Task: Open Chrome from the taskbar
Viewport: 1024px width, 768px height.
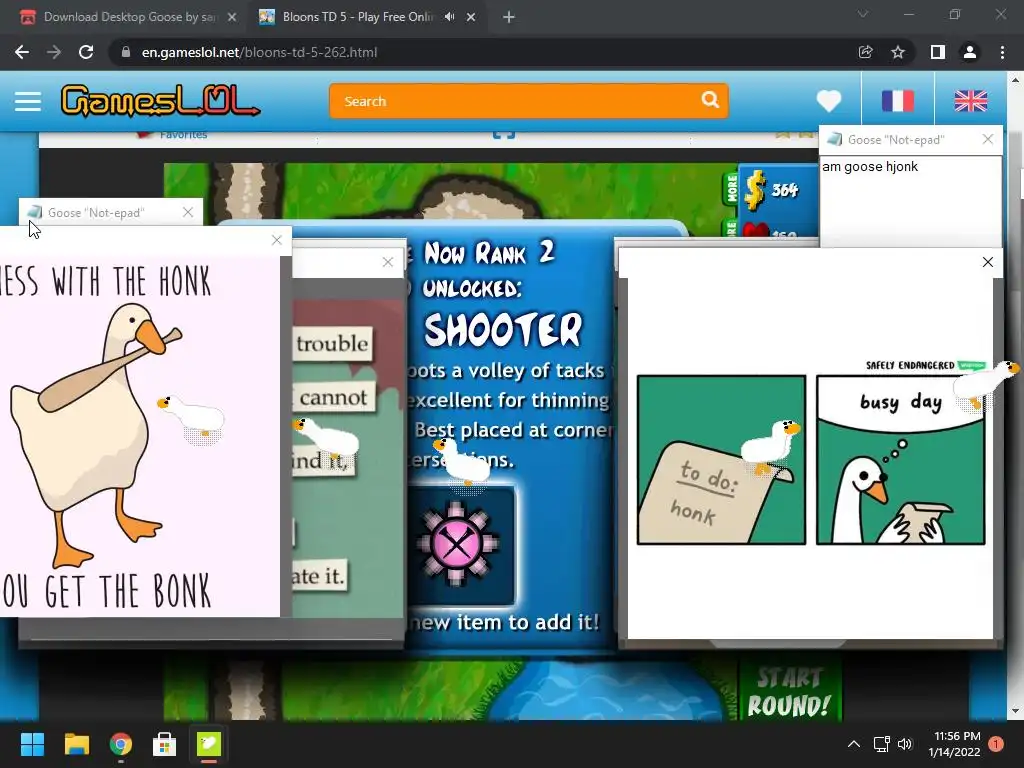Action: pos(121,744)
